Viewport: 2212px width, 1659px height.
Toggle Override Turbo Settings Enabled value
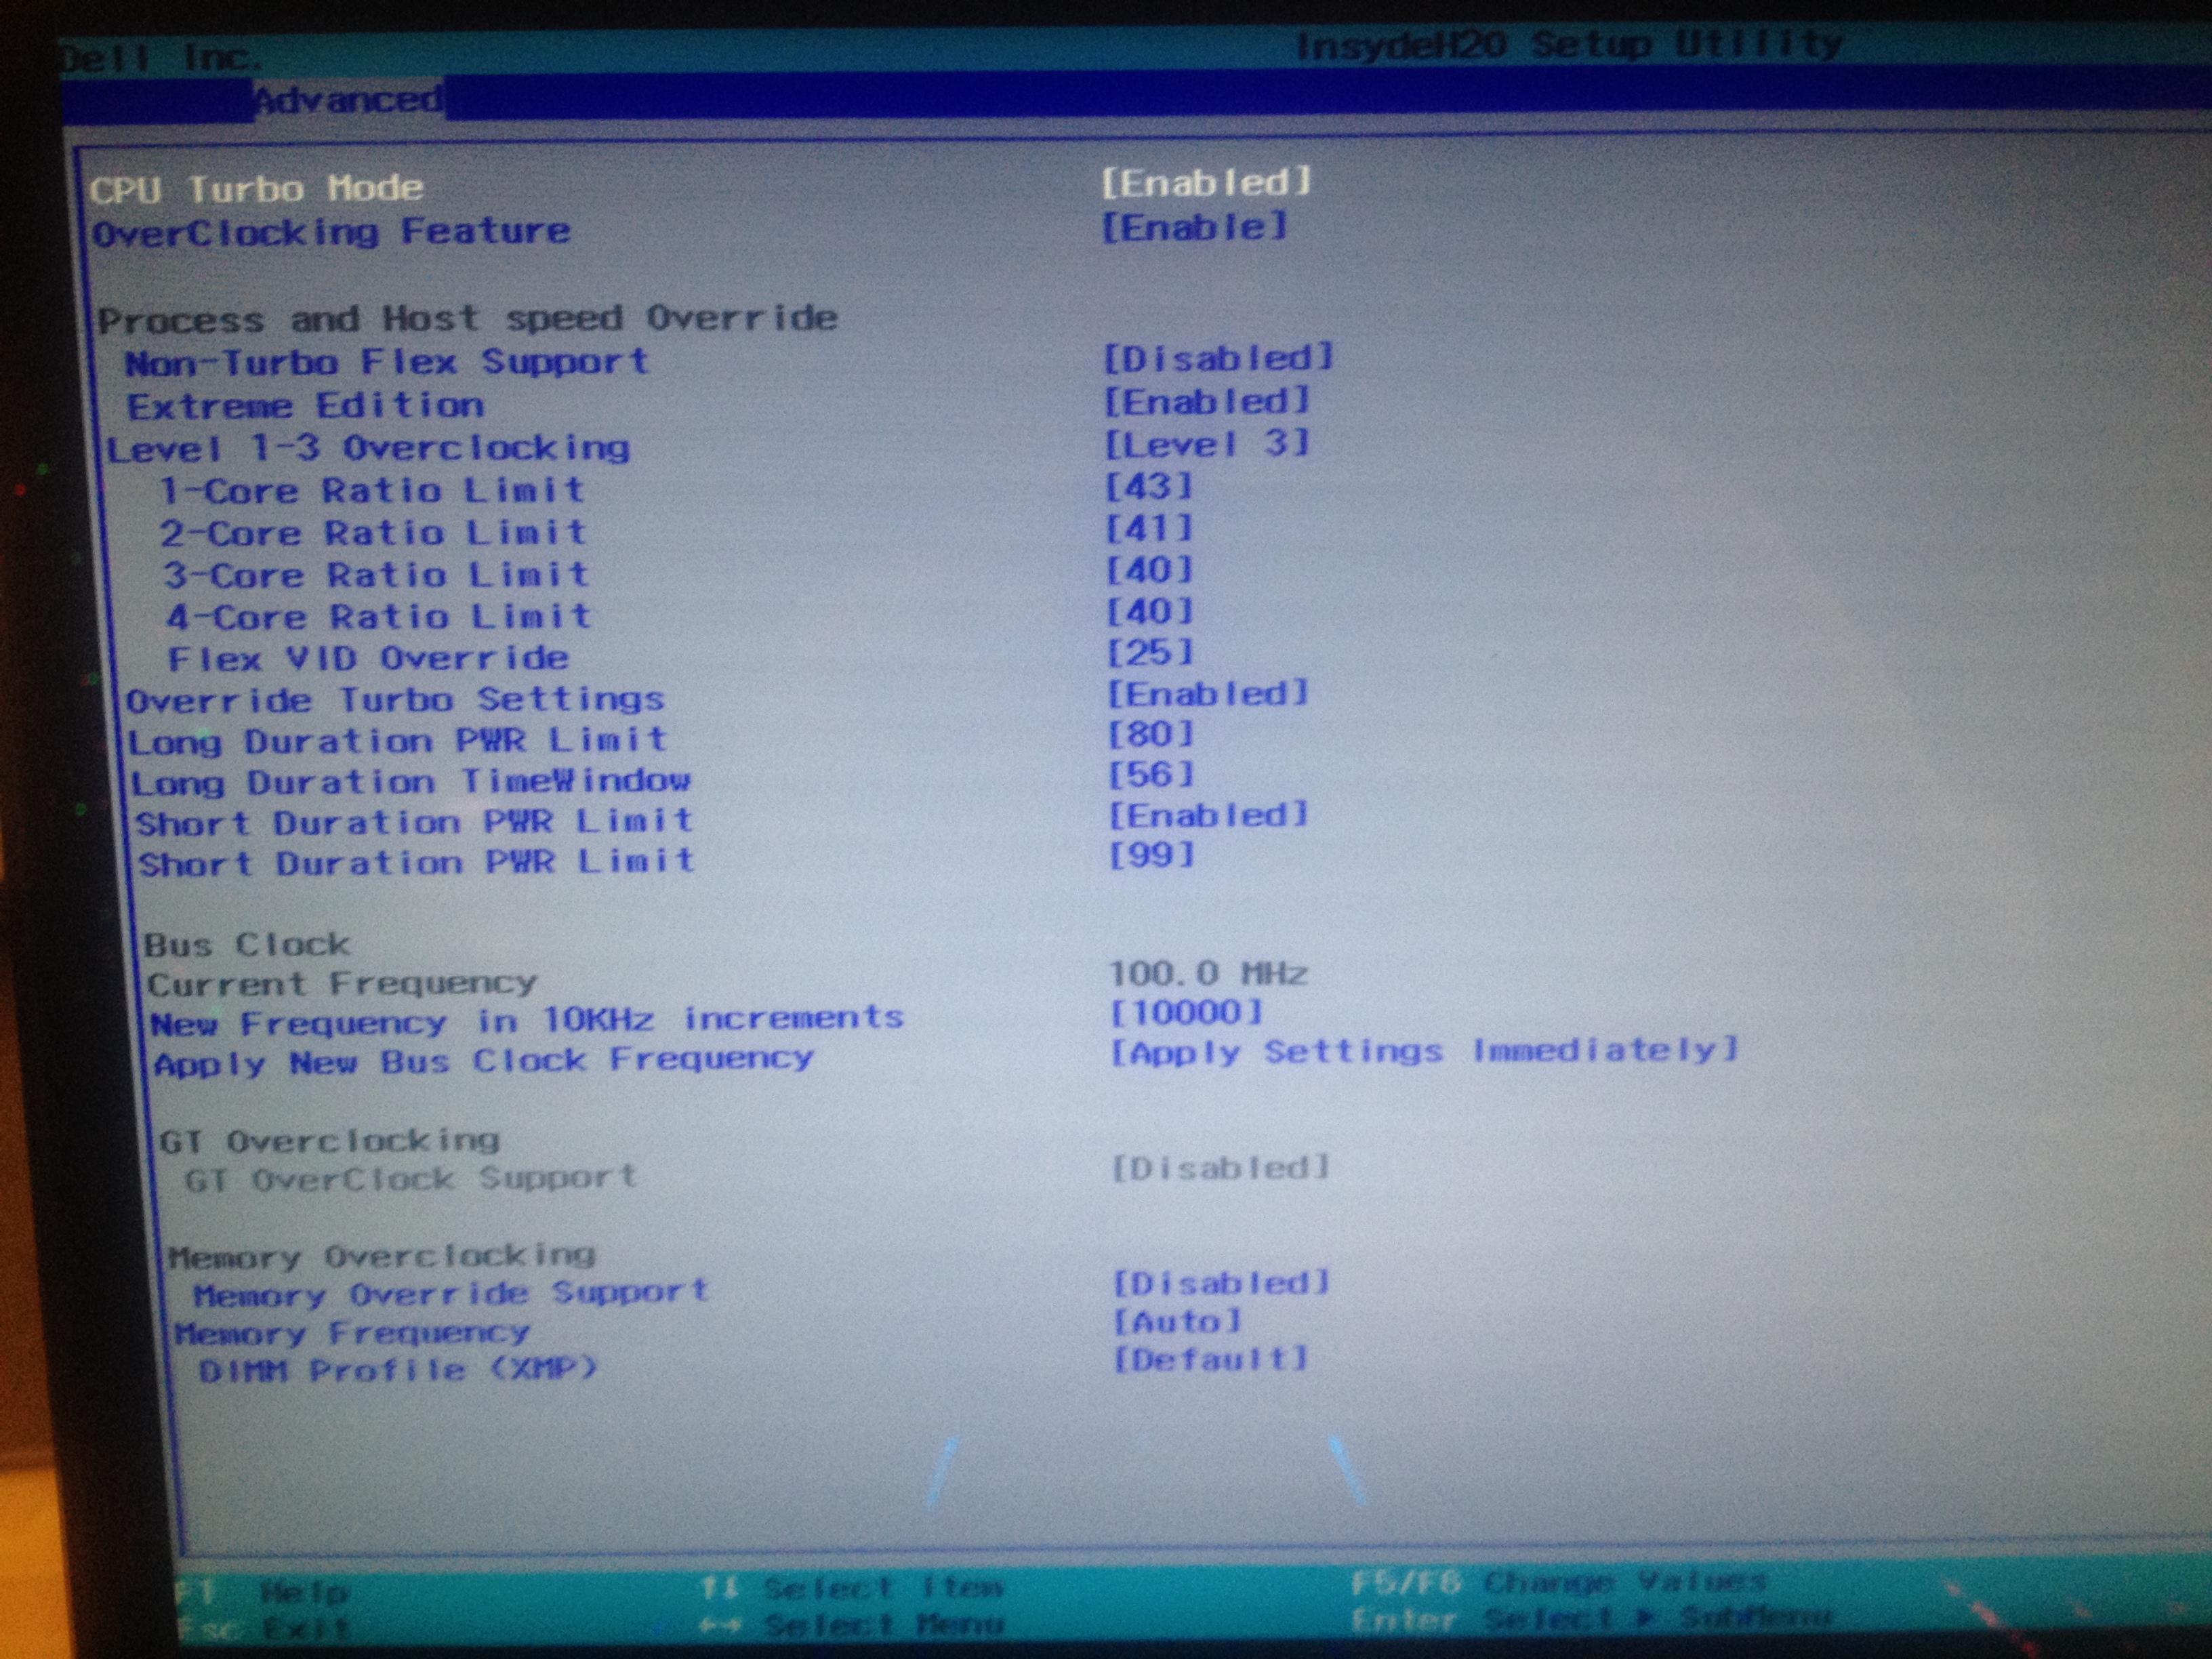(x=1208, y=694)
